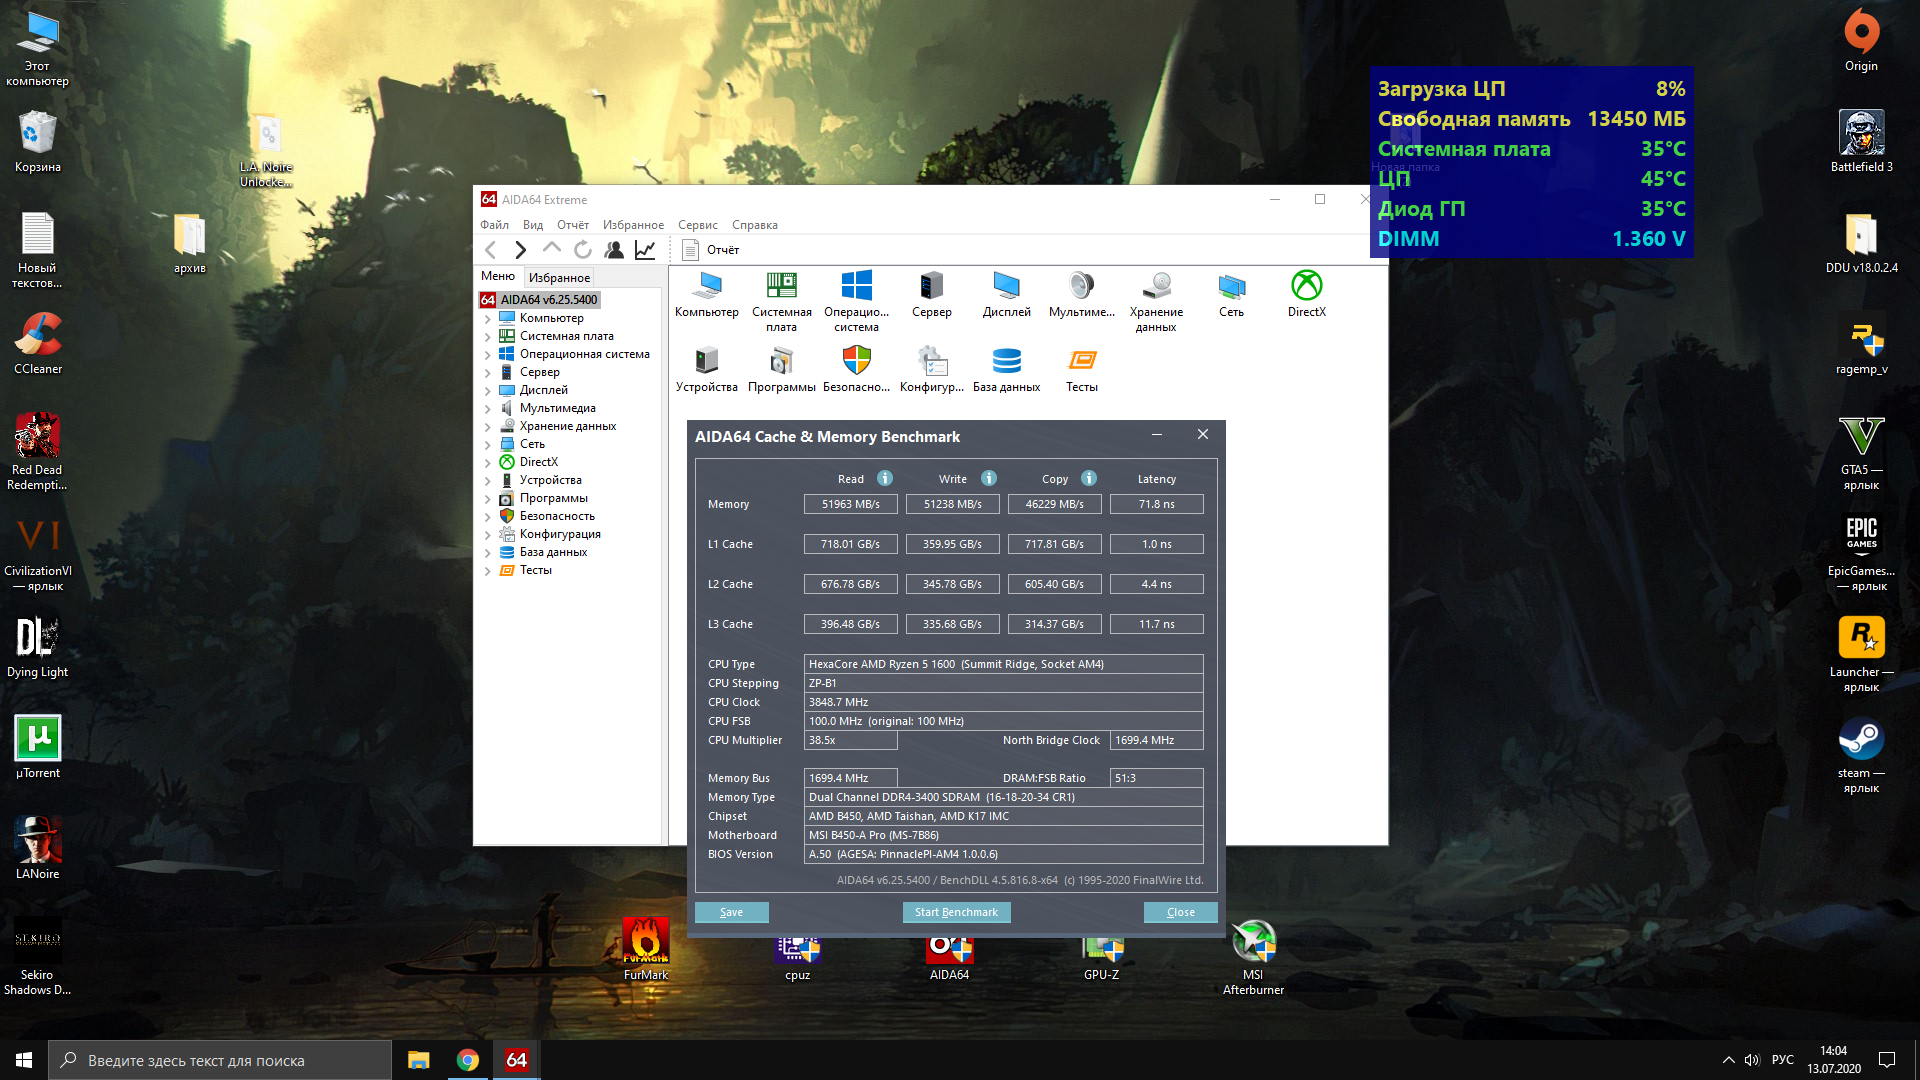Select Безопасность in the sidebar tree
The width and height of the screenshot is (1920, 1080).
pos(557,516)
